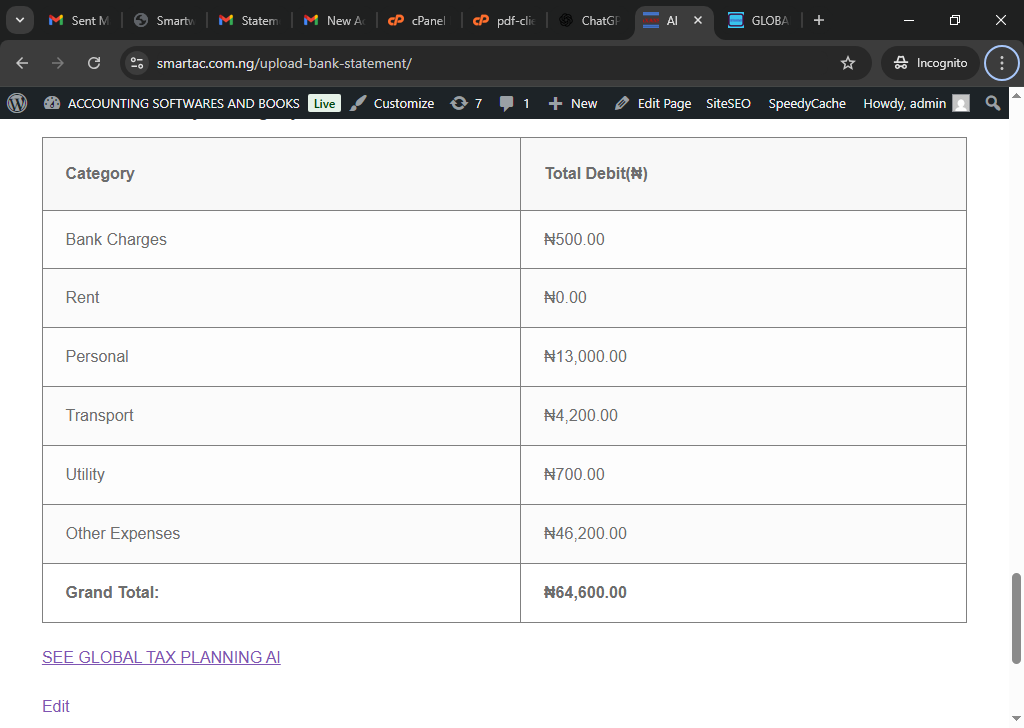
Task: Switch to the ChatGPT browser tab
Action: [590, 20]
